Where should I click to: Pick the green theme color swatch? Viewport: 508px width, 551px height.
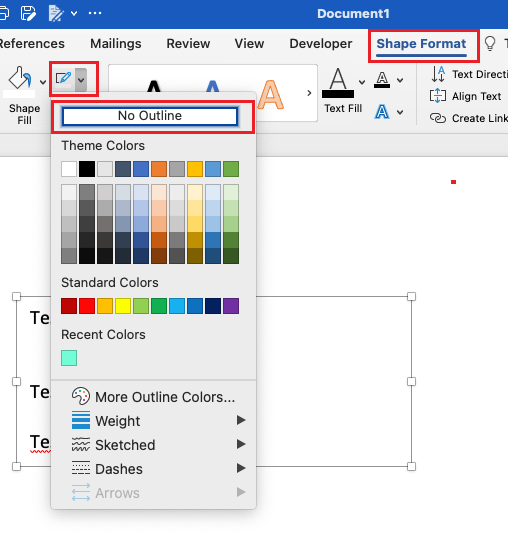231,169
